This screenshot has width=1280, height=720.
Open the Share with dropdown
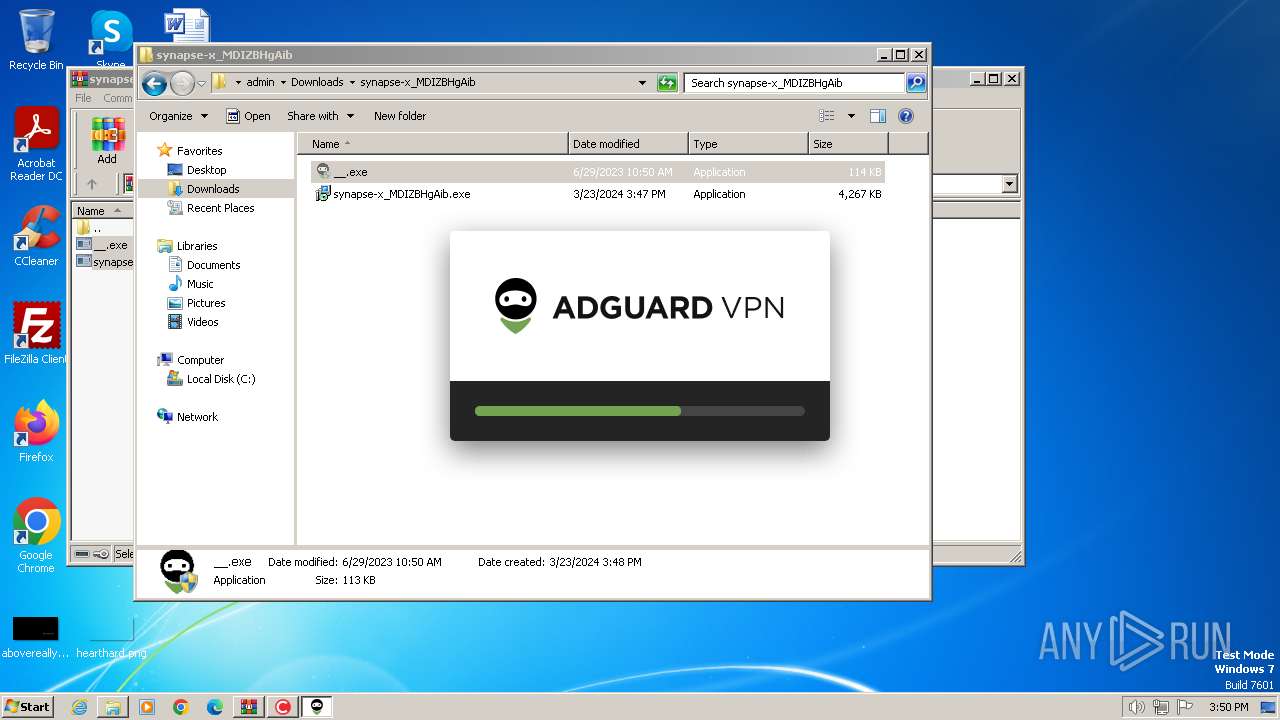click(x=320, y=116)
